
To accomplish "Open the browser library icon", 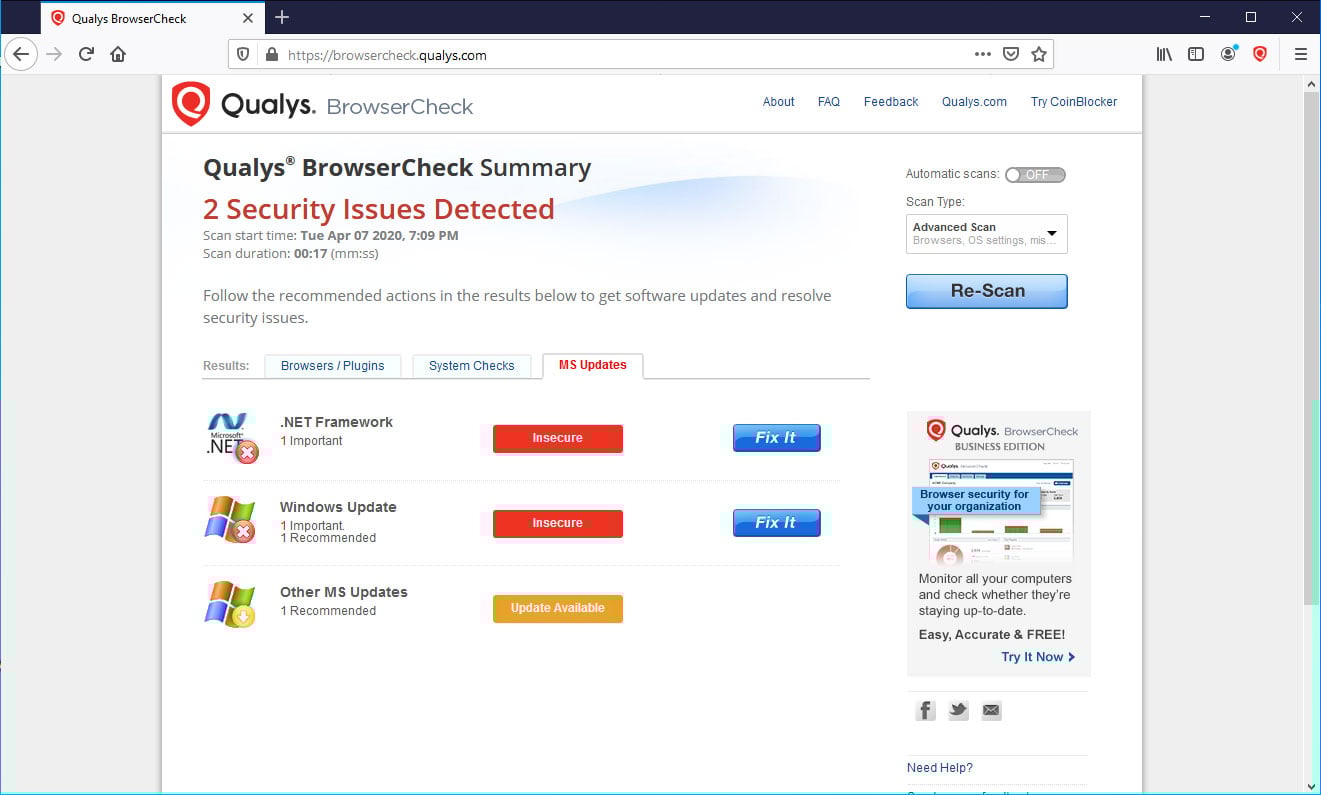I will pyautogui.click(x=1163, y=53).
